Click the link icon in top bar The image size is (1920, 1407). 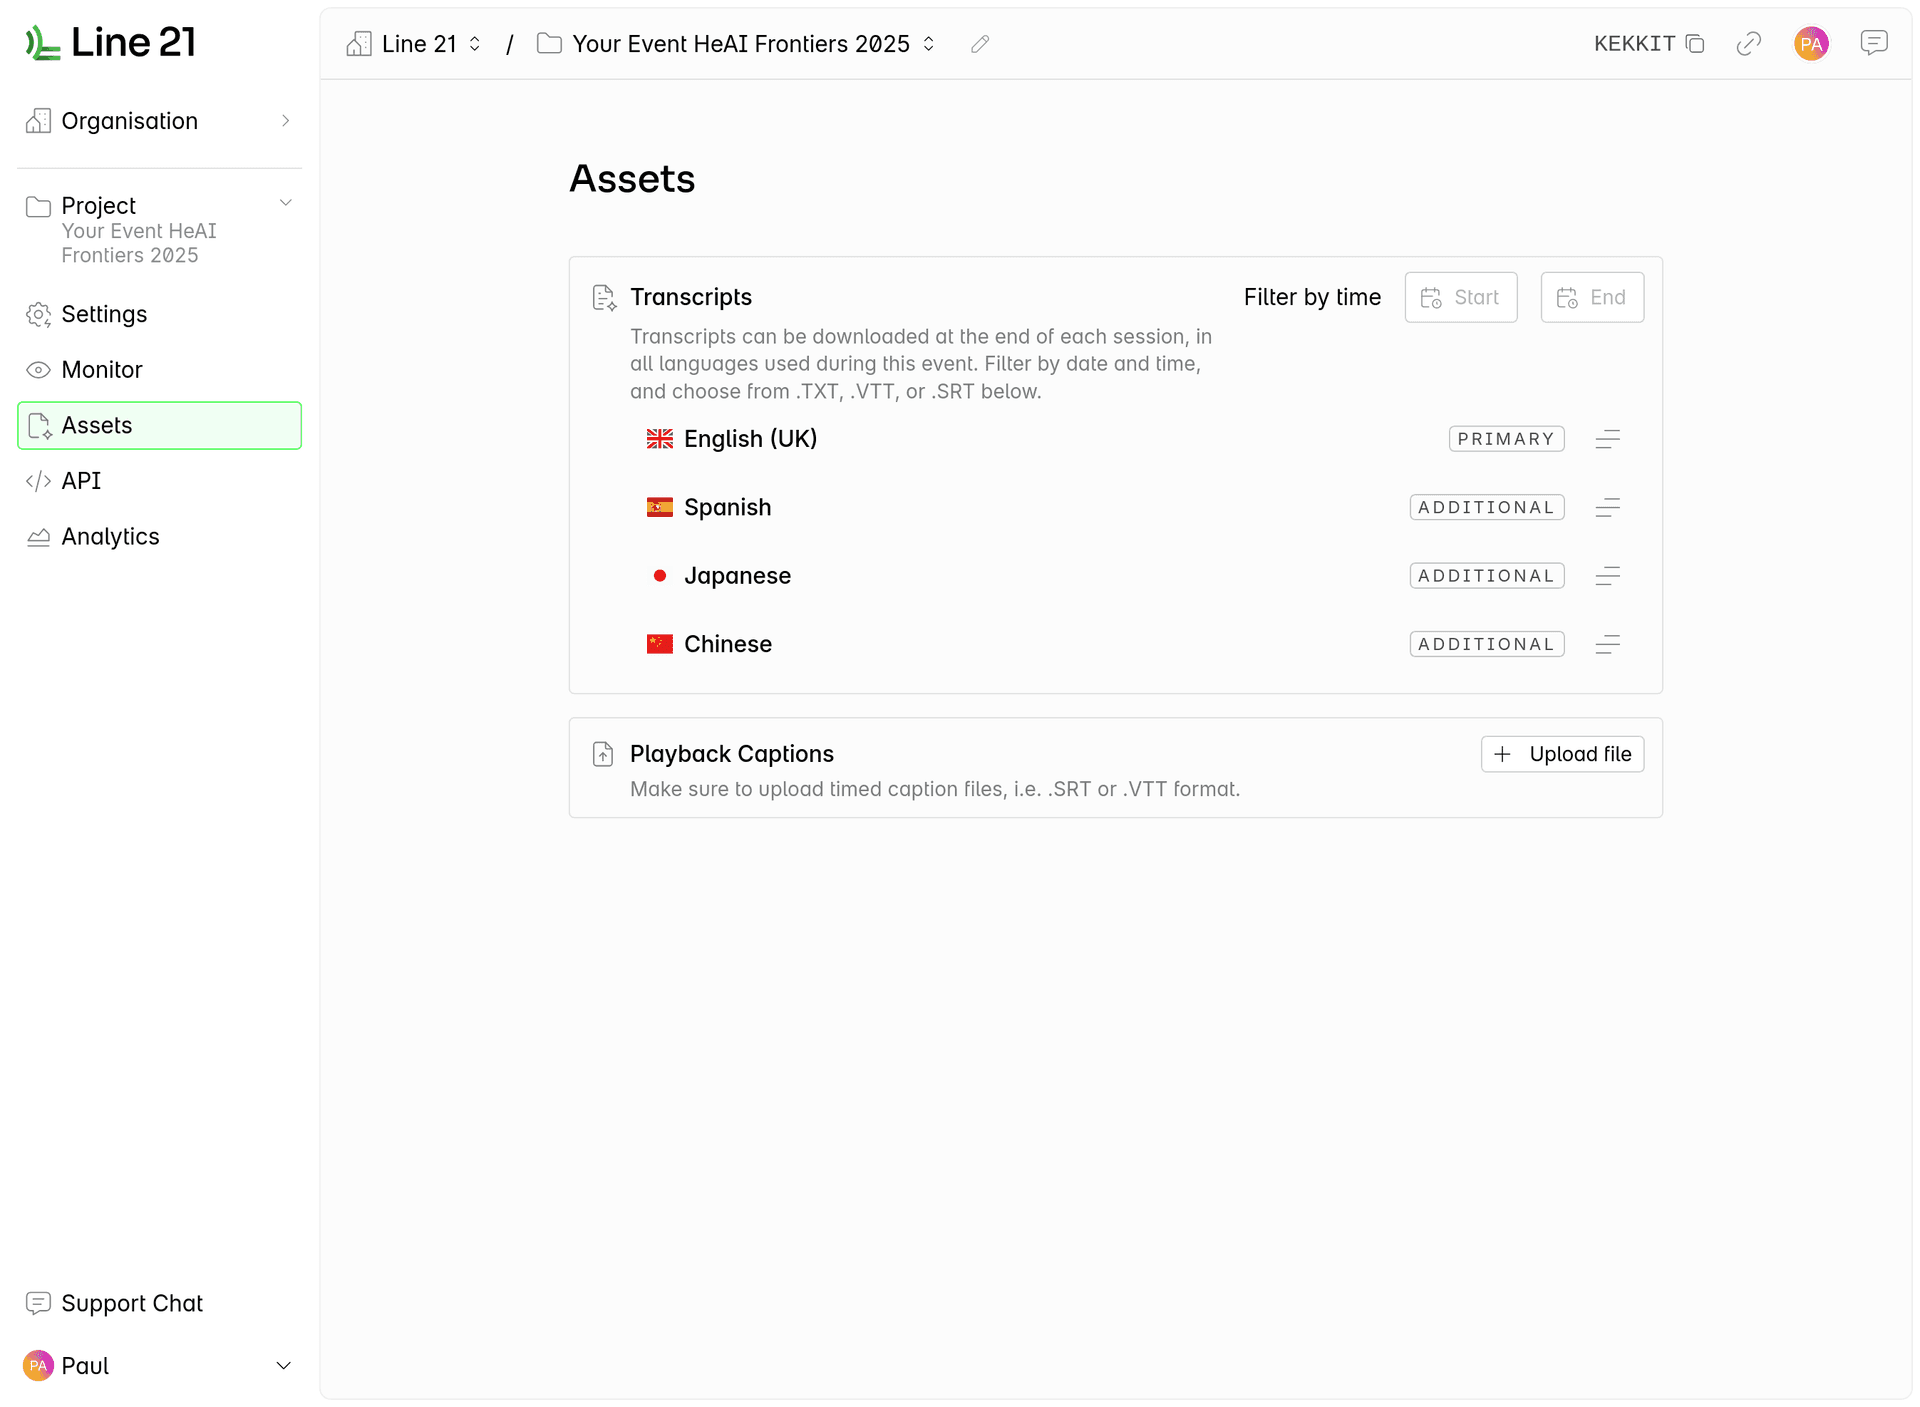[1749, 44]
